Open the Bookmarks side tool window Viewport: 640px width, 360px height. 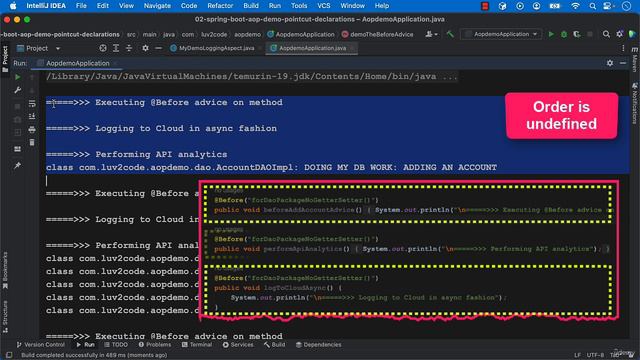pyautogui.click(x=5, y=270)
